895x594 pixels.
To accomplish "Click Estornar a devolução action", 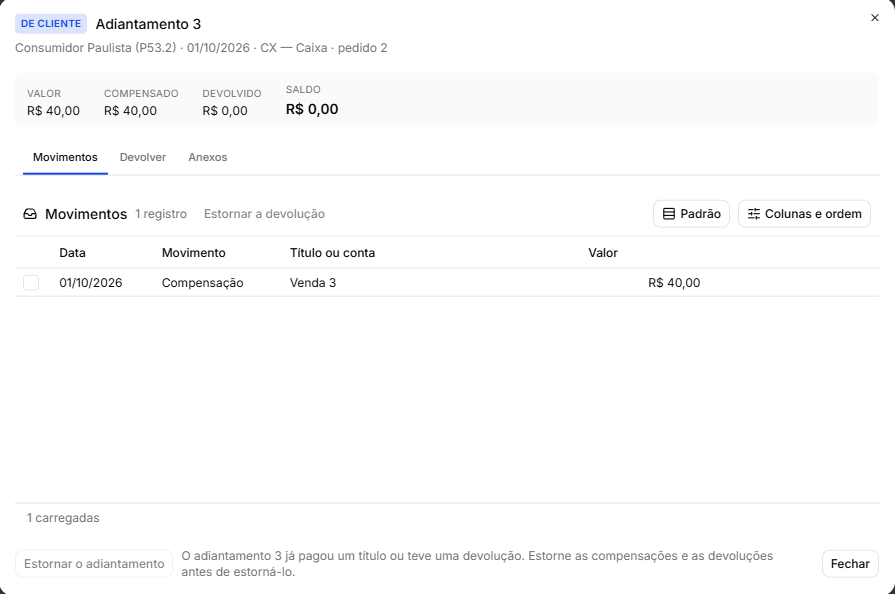I will click(264, 214).
